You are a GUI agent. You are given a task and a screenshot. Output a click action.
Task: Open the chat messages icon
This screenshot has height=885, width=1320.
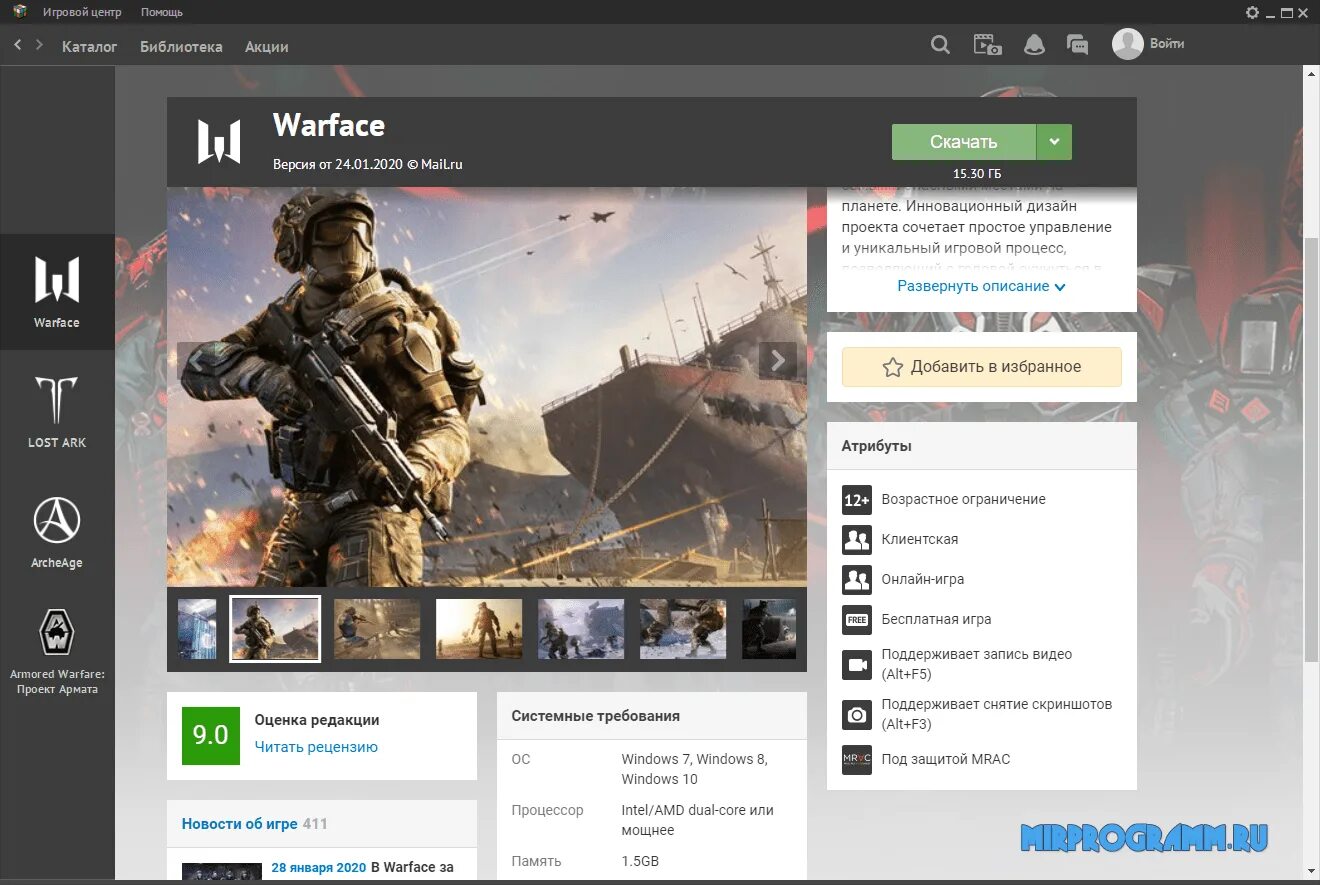click(1077, 45)
